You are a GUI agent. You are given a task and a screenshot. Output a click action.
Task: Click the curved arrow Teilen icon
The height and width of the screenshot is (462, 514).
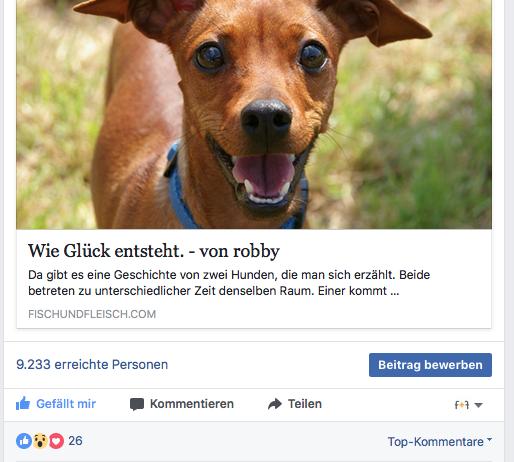pos(275,404)
